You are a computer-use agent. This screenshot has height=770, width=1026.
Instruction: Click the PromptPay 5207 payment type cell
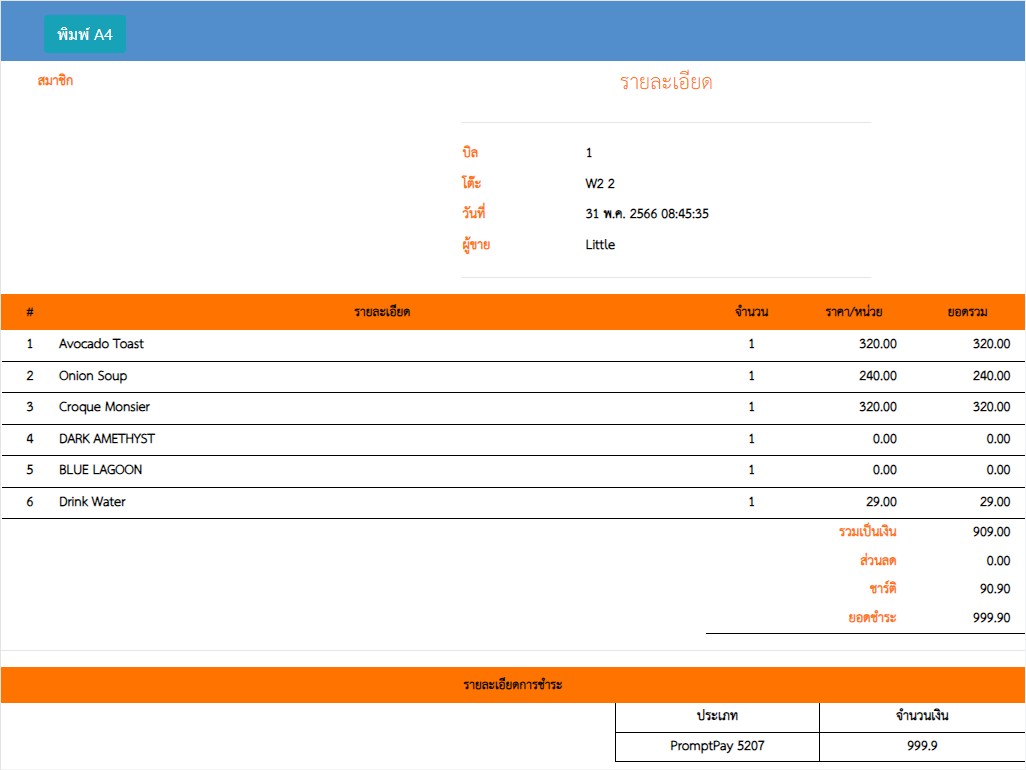pyautogui.click(x=717, y=746)
